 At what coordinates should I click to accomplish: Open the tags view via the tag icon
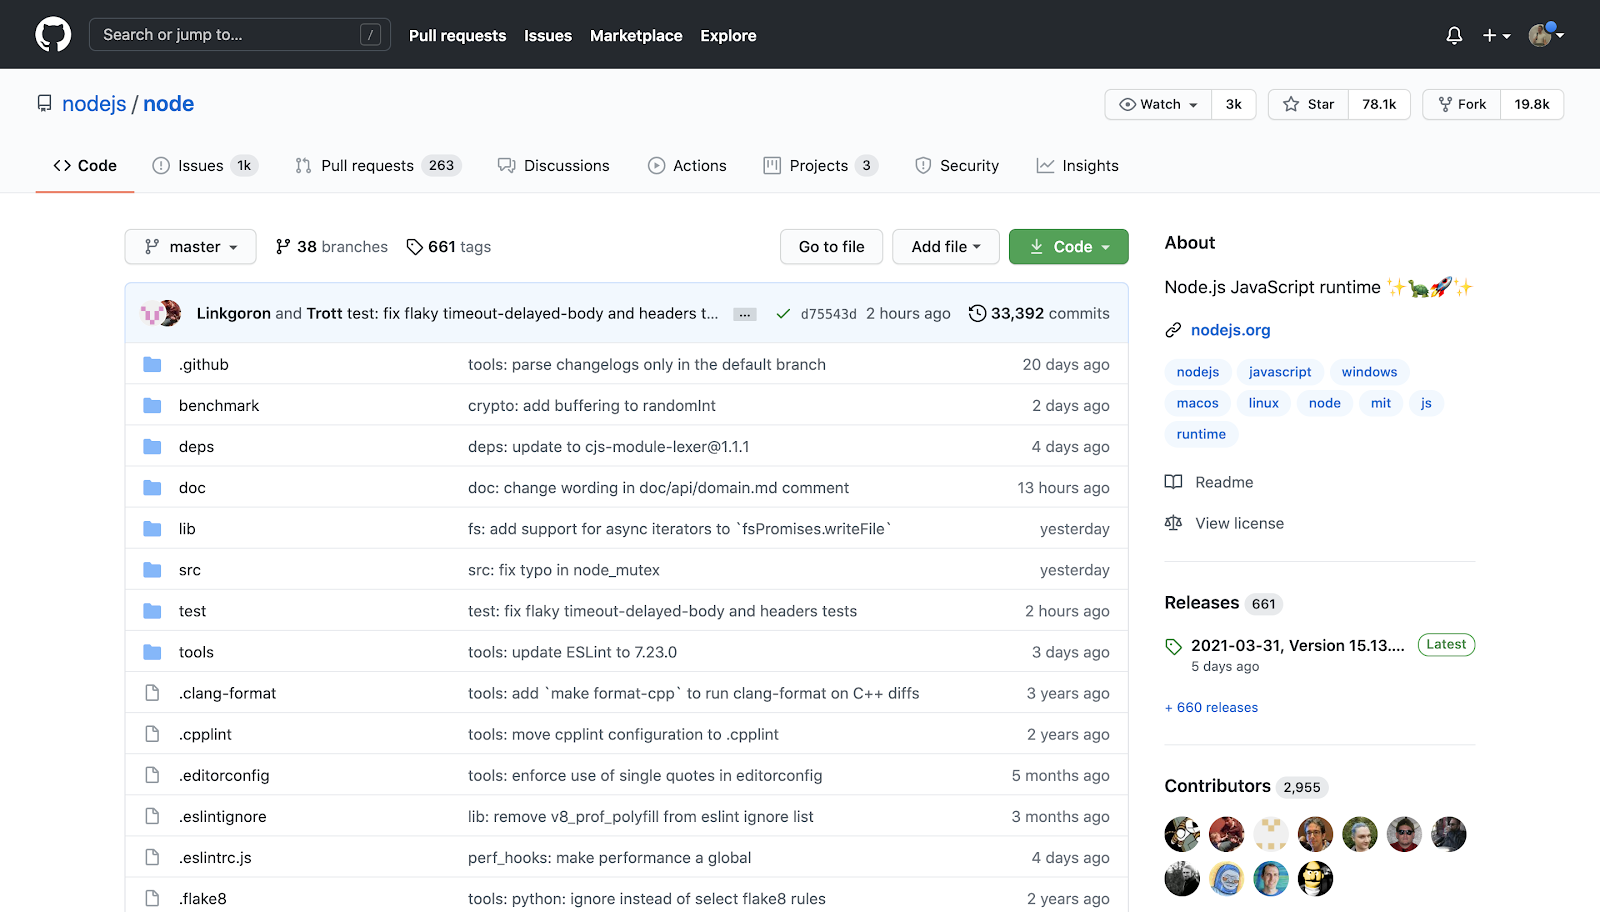click(415, 246)
